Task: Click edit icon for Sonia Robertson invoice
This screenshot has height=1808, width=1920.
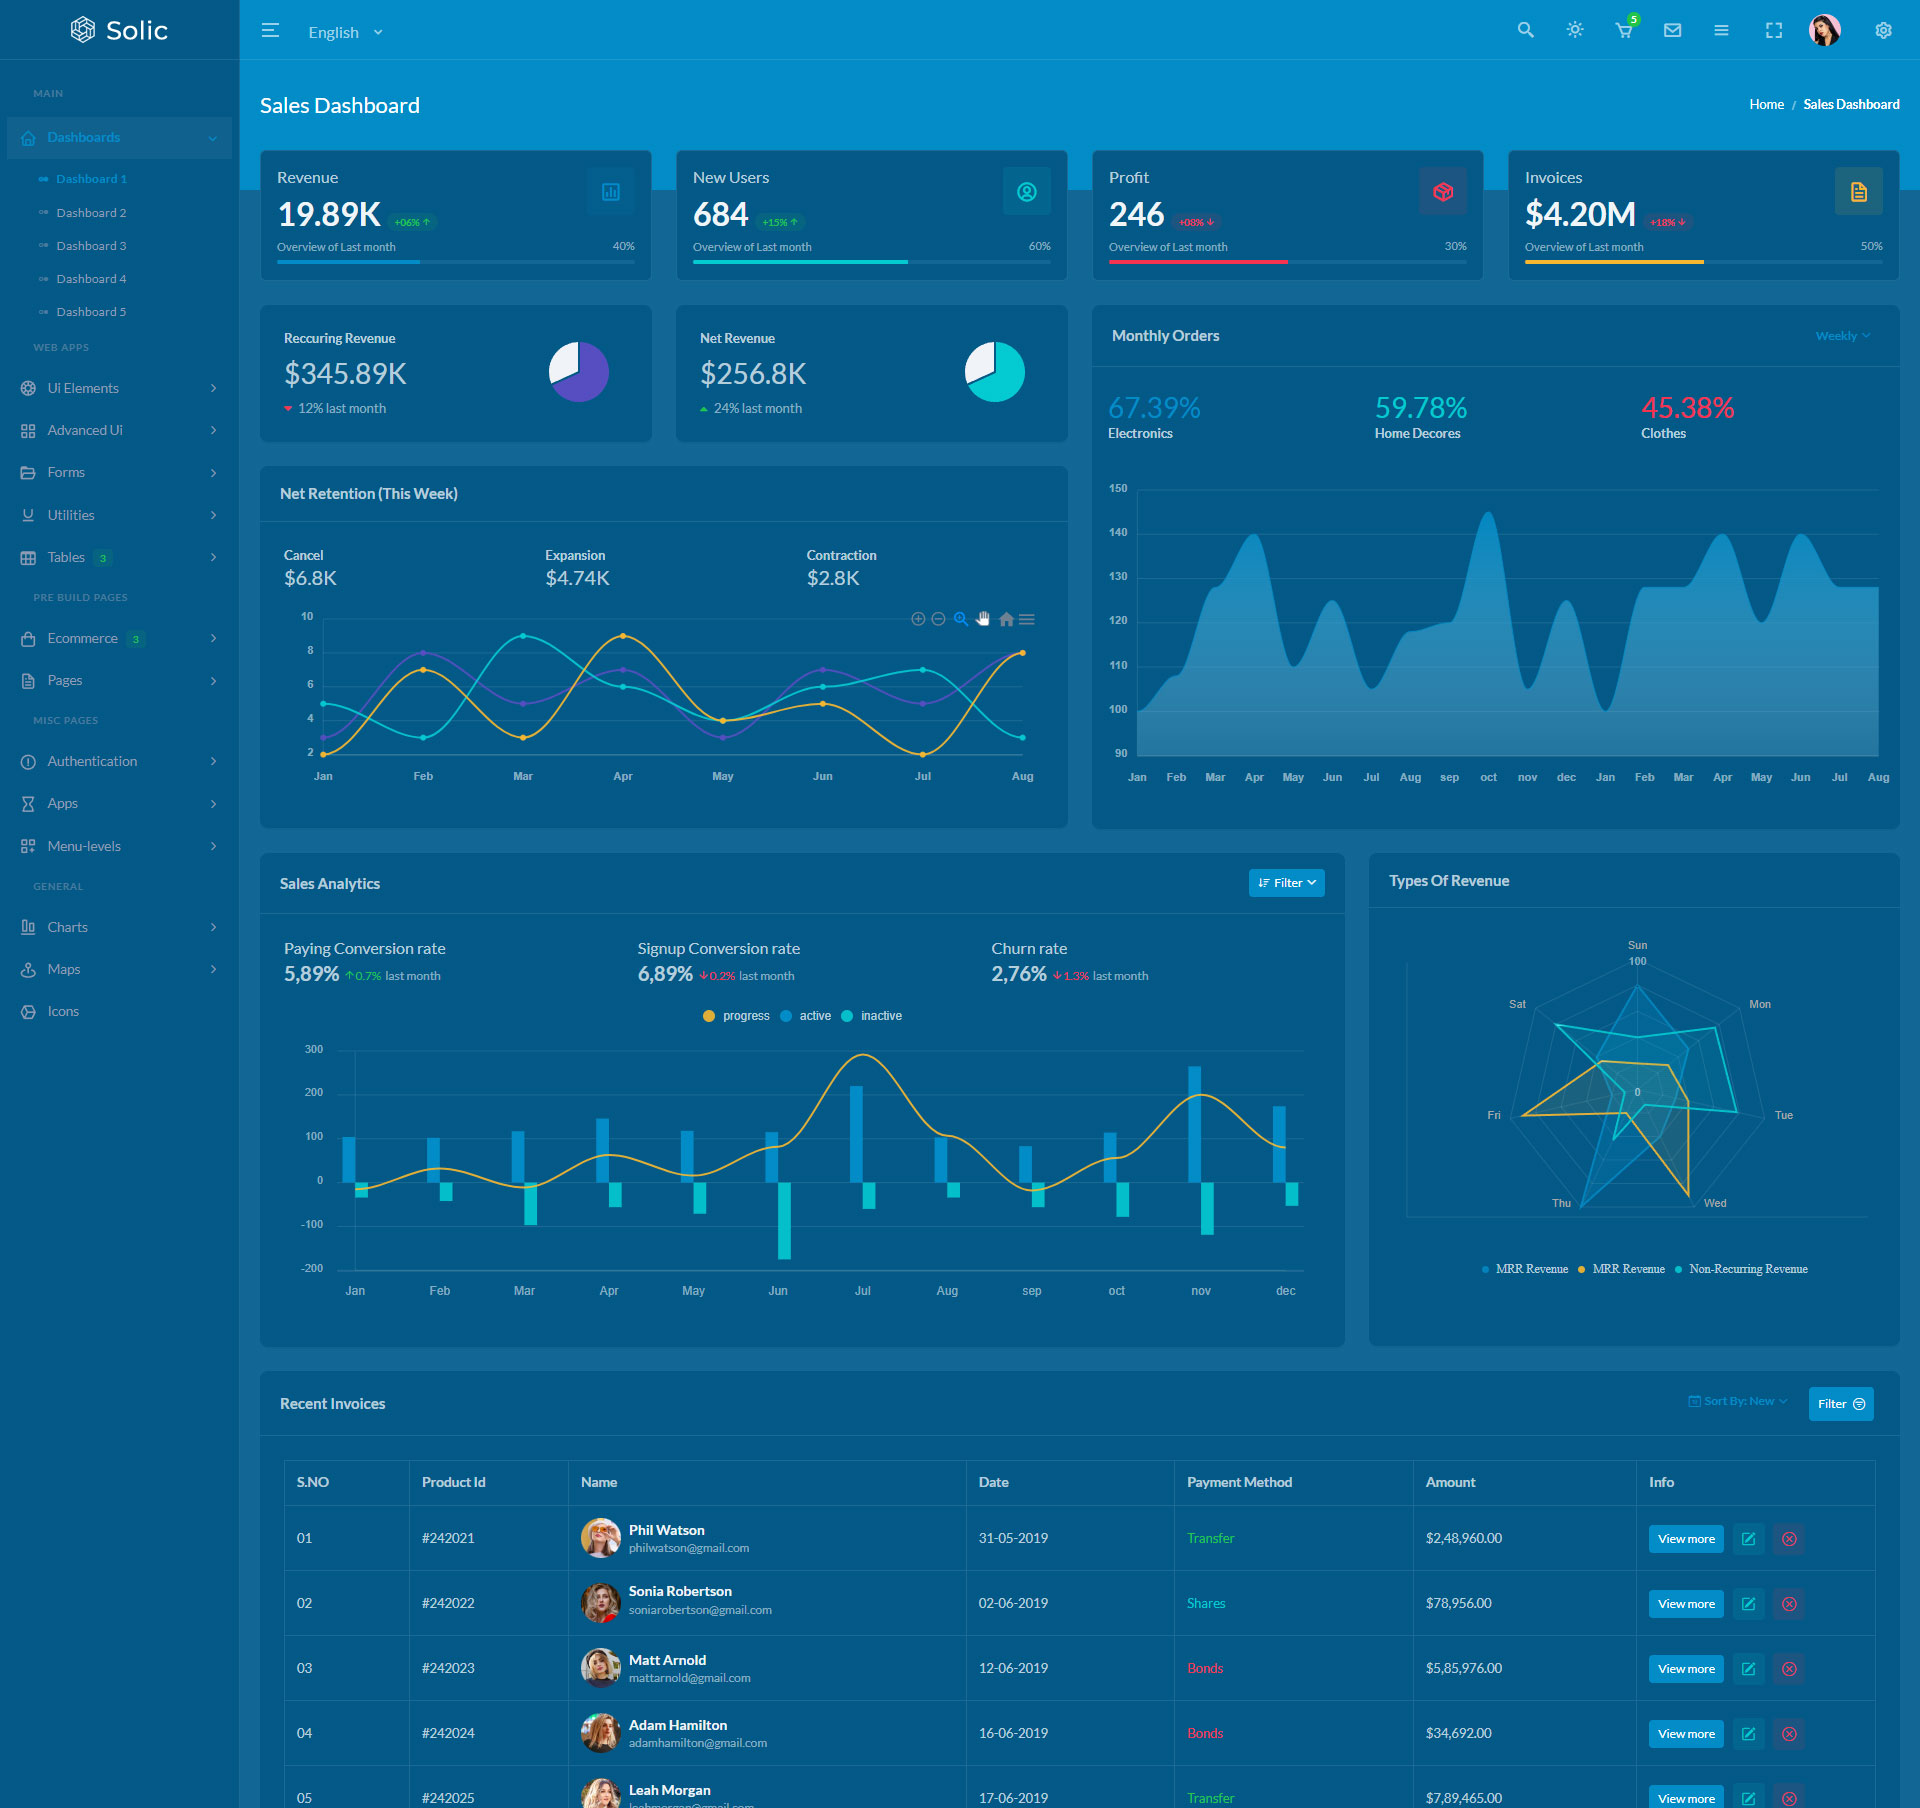Action: [1748, 1604]
